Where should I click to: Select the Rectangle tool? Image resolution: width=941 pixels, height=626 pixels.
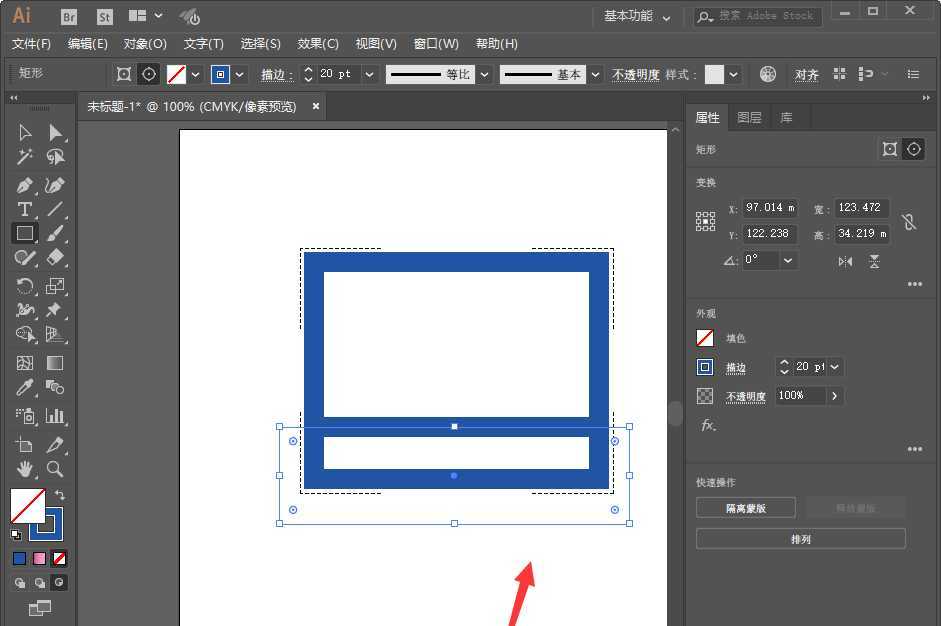click(x=25, y=233)
